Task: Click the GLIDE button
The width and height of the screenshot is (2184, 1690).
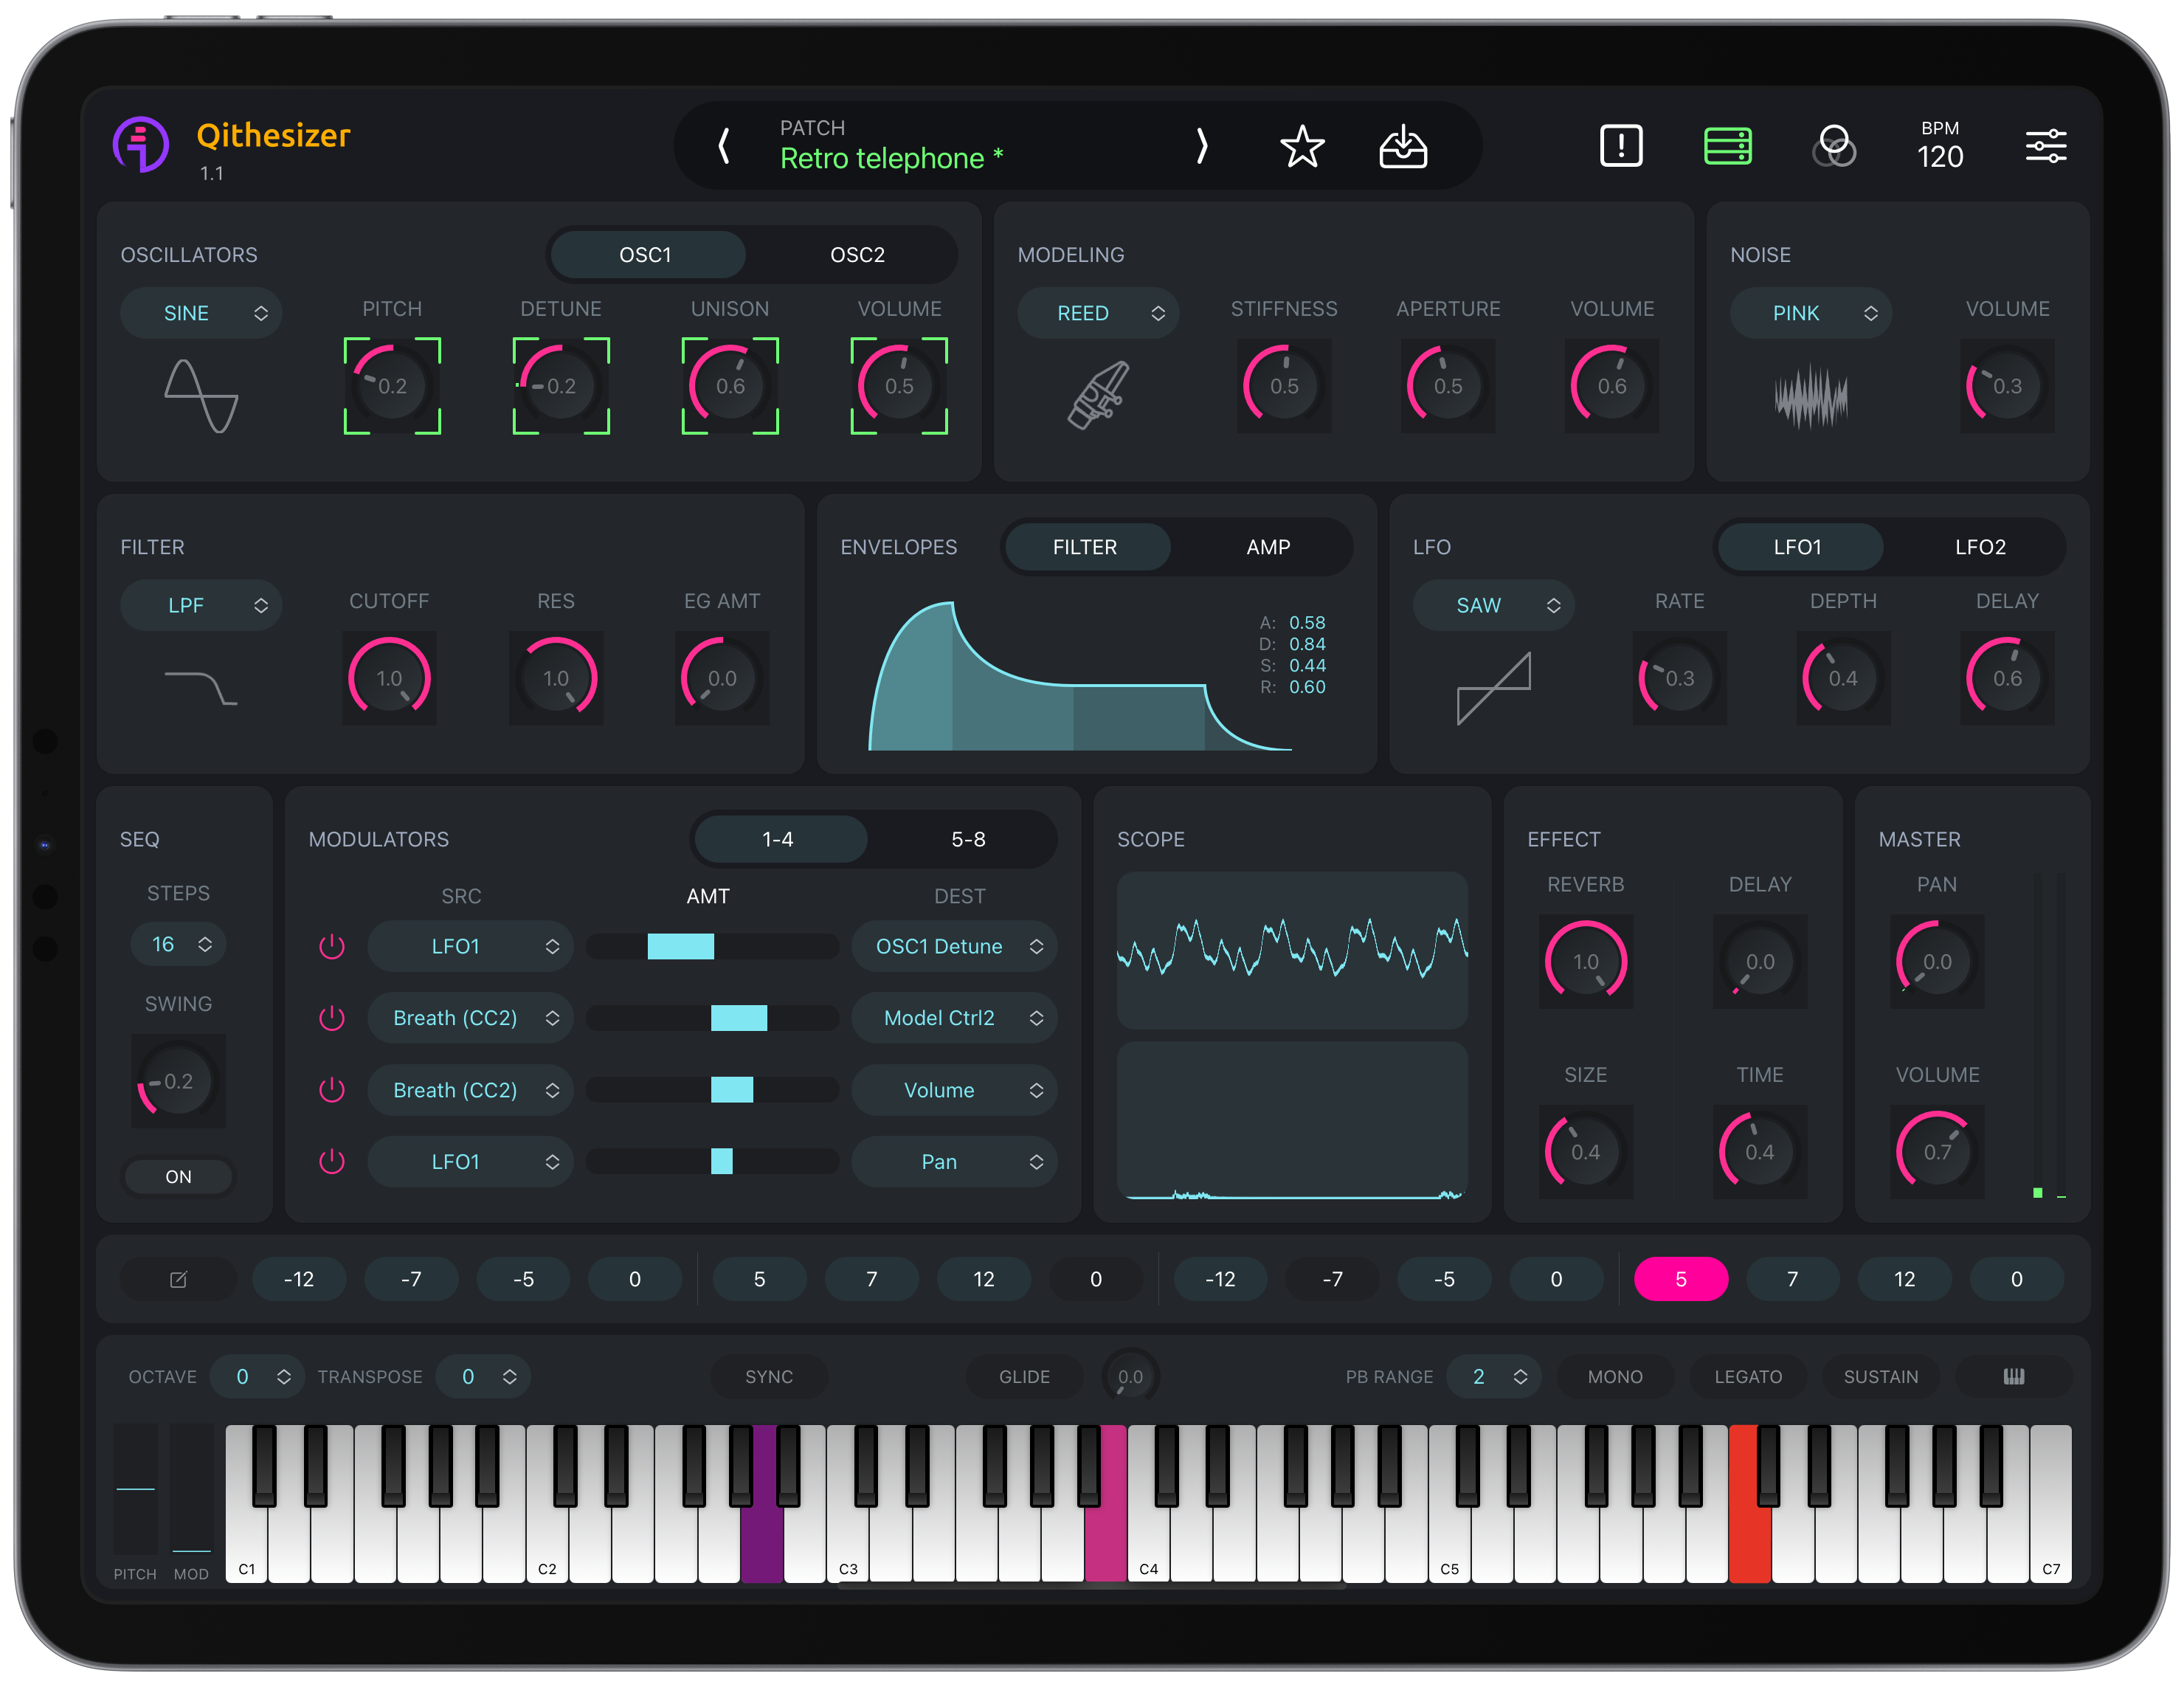Action: [1024, 1377]
